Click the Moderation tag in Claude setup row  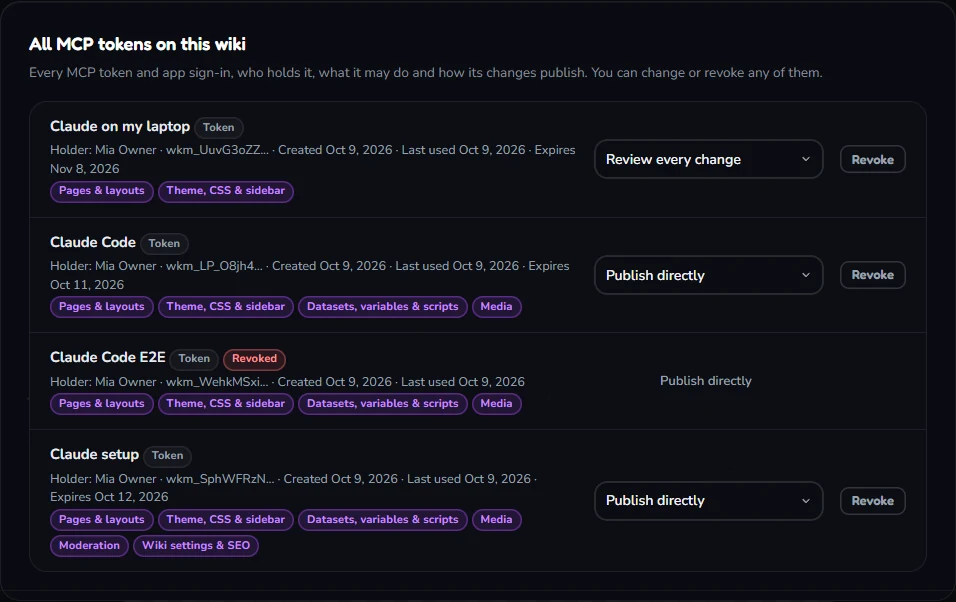click(x=89, y=546)
